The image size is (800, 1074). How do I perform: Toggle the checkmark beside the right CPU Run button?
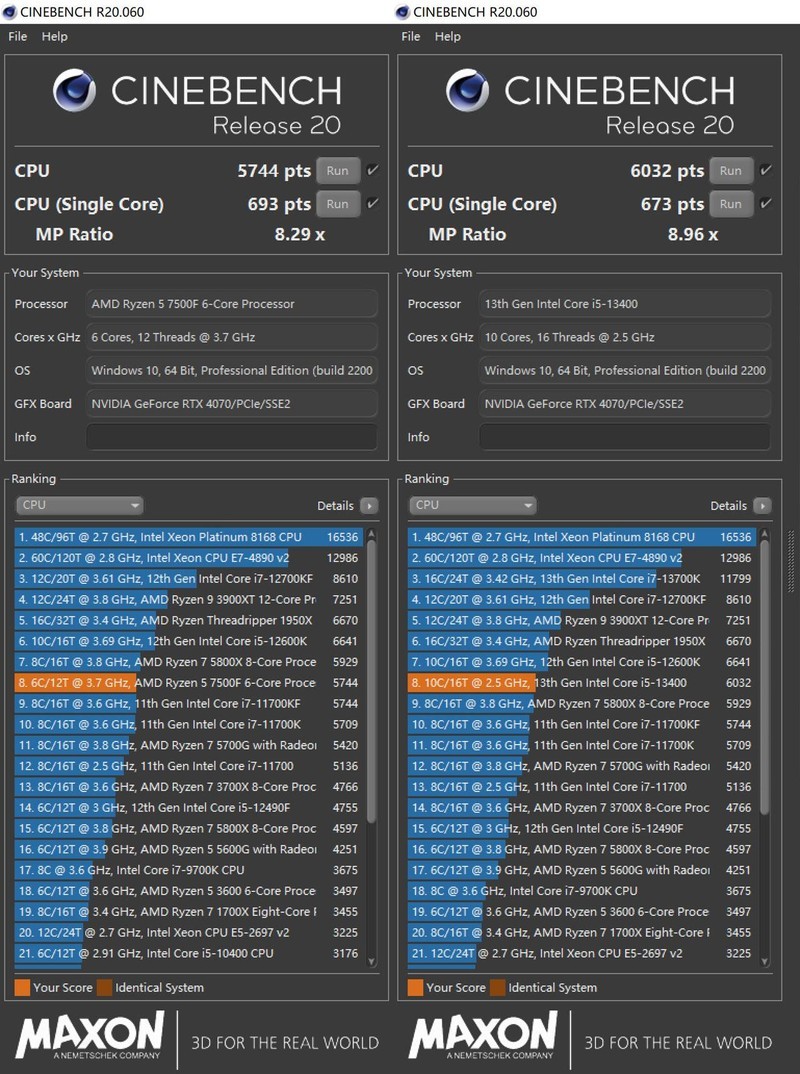pos(765,170)
